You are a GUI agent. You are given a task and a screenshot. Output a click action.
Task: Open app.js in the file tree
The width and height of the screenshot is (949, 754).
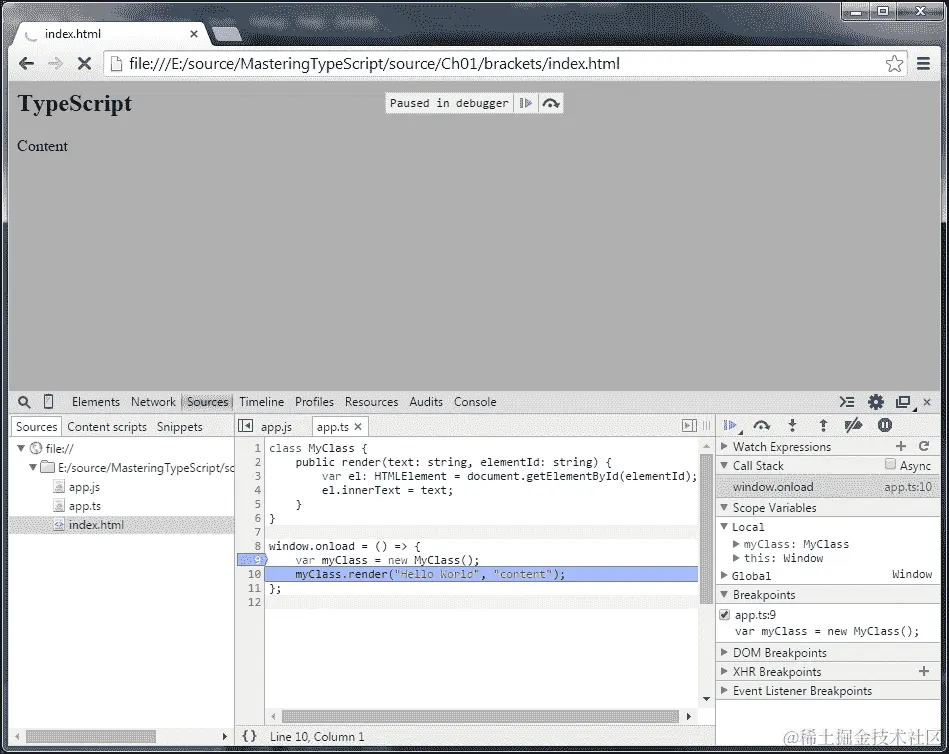click(84, 487)
